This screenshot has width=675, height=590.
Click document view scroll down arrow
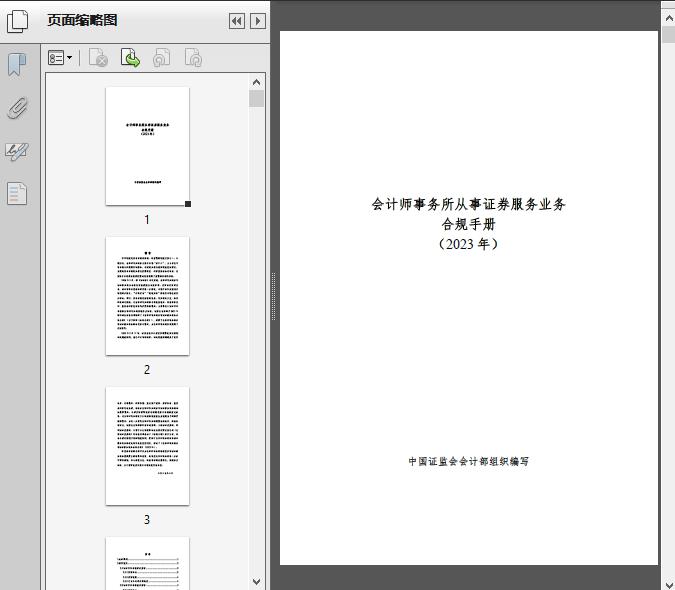click(x=669, y=584)
